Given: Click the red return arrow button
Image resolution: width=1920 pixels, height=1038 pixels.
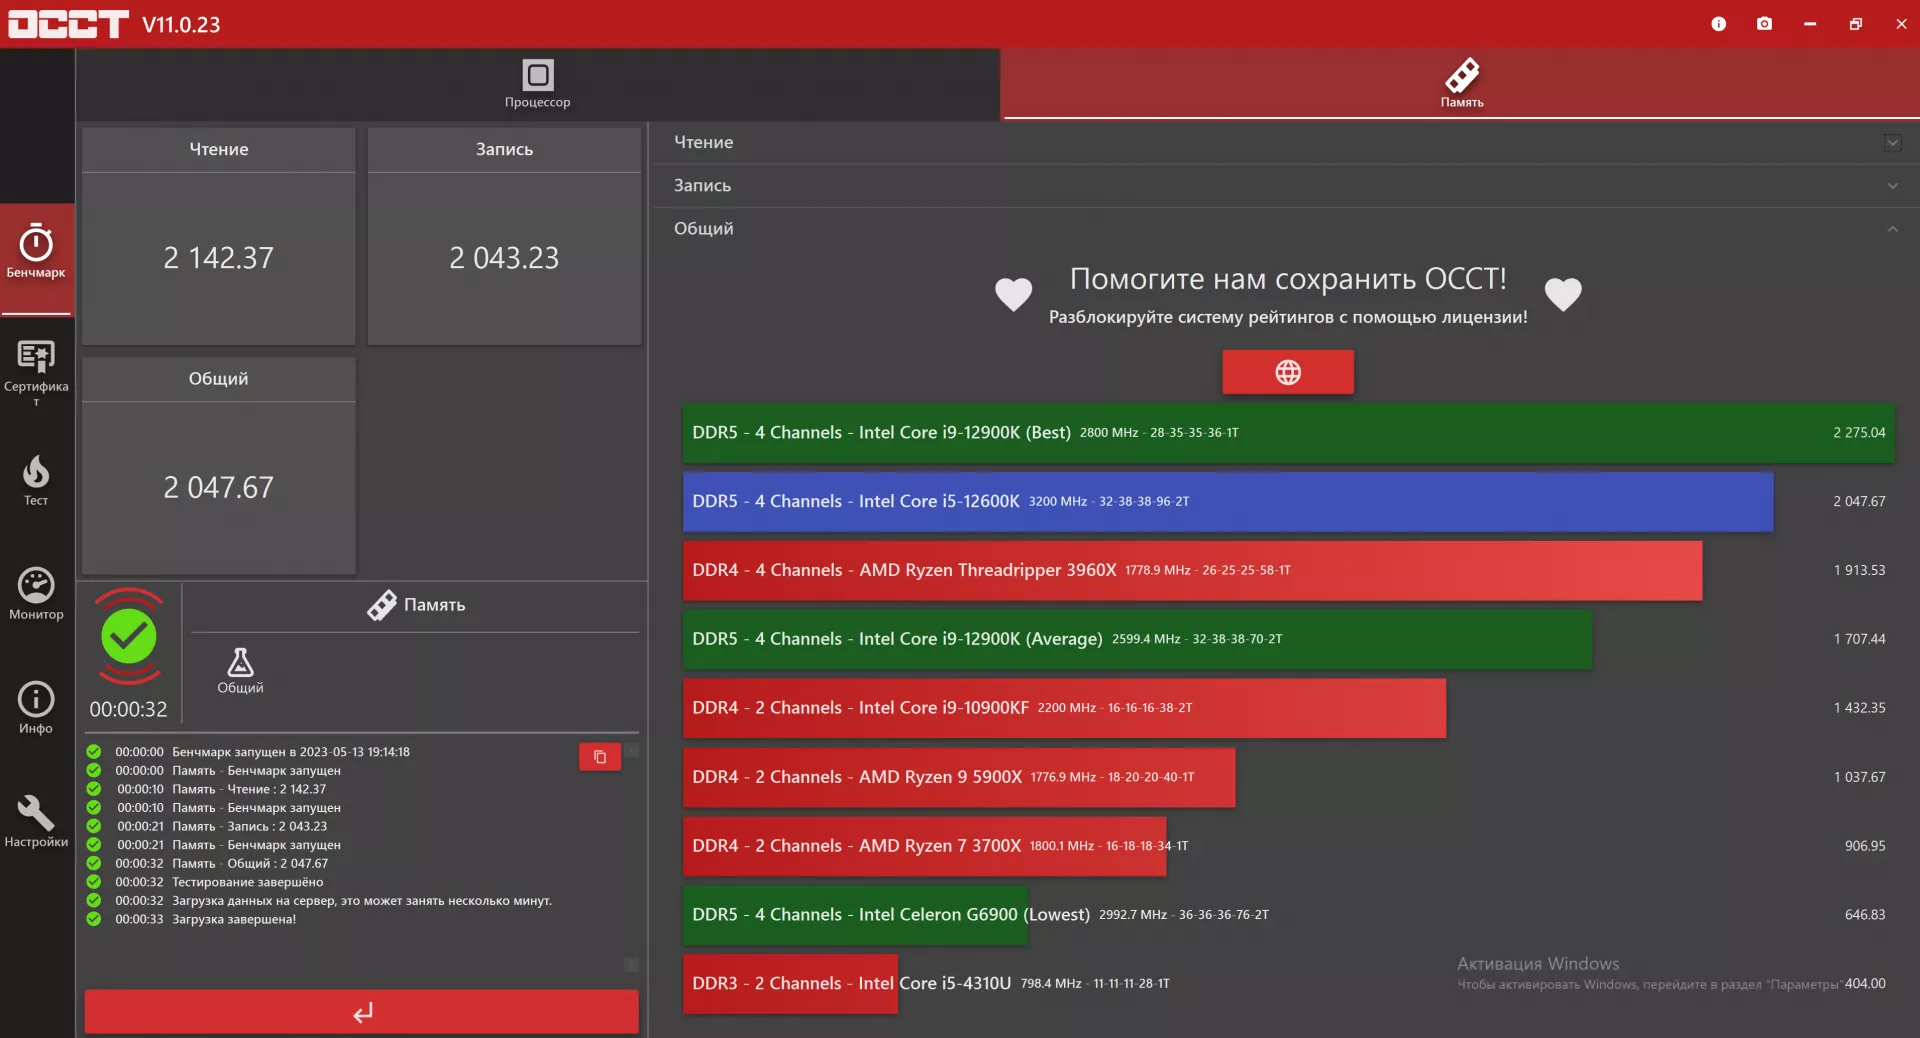Looking at the screenshot, I should coord(362,1012).
